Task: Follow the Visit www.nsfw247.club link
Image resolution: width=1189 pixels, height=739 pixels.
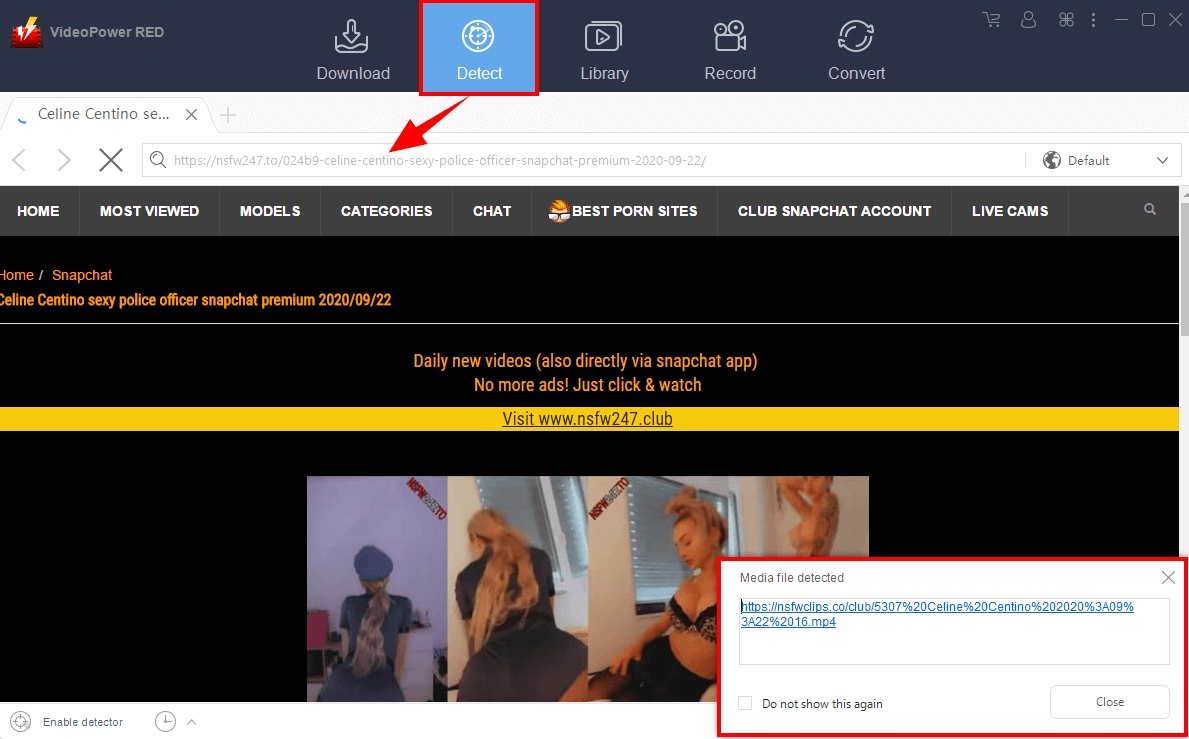Action: [587, 419]
